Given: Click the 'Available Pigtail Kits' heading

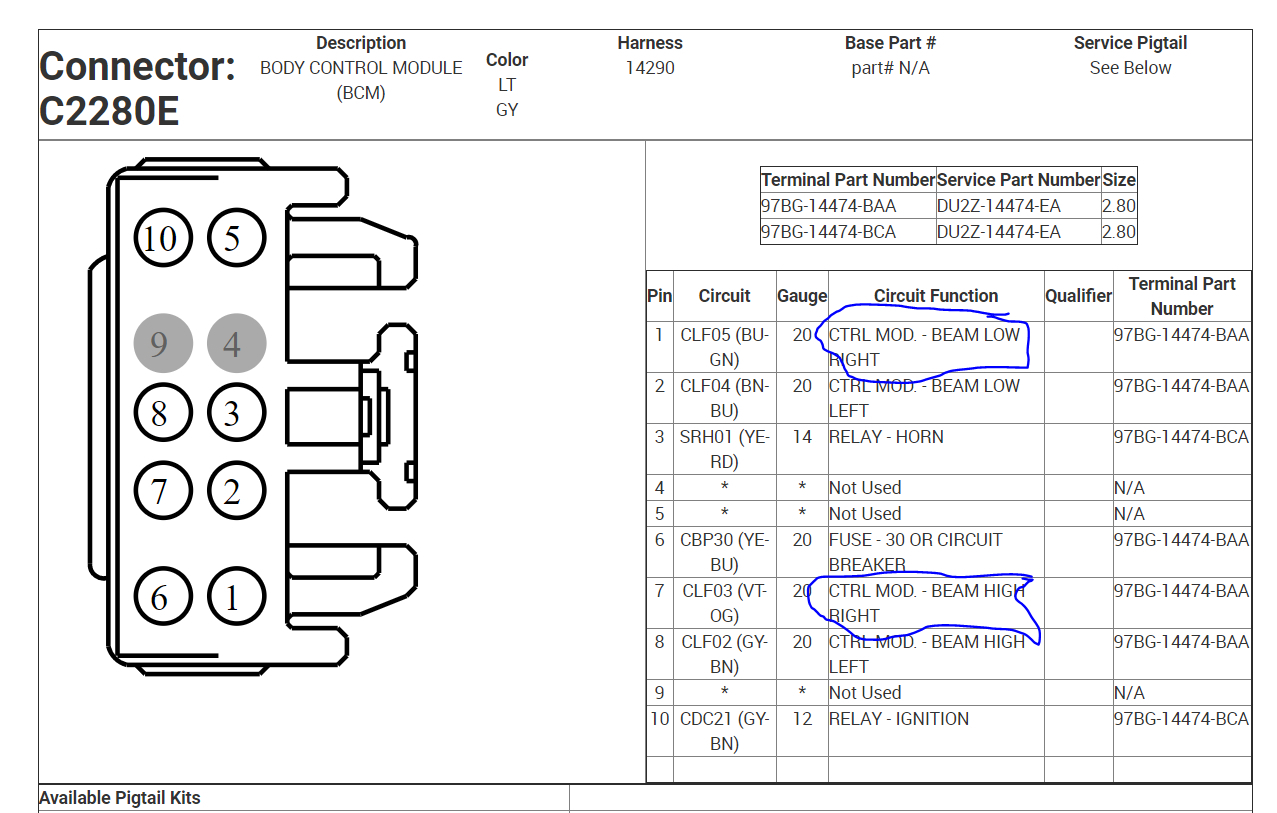Looking at the screenshot, I should (x=120, y=798).
